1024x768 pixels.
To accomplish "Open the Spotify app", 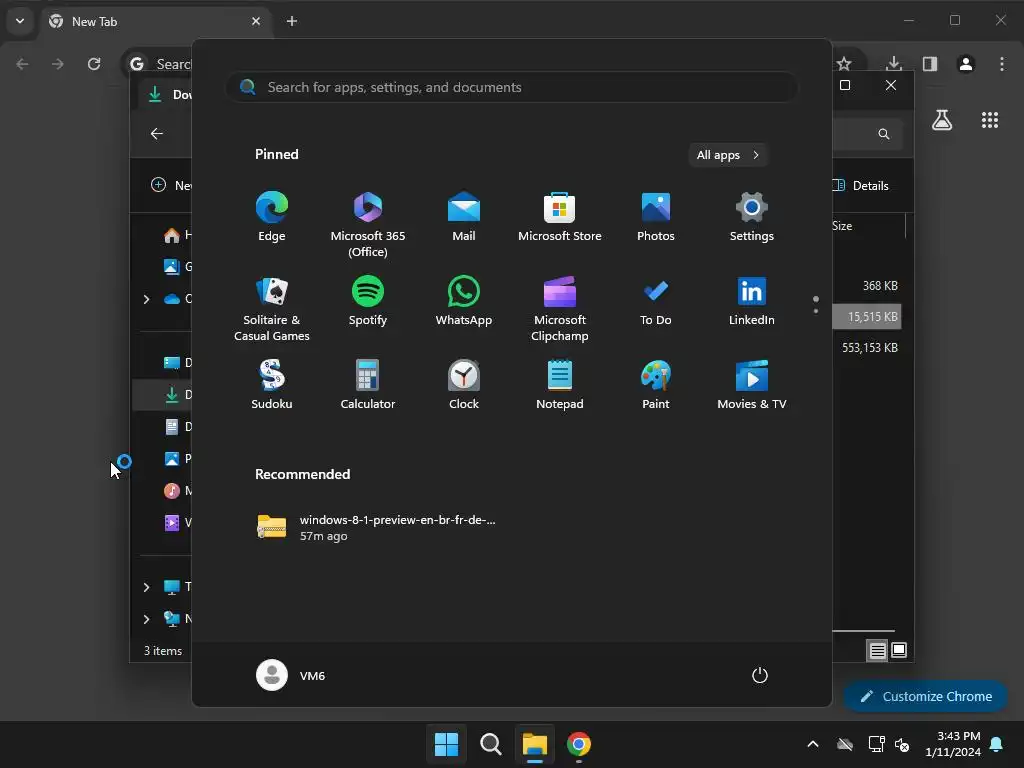I will [368, 301].
